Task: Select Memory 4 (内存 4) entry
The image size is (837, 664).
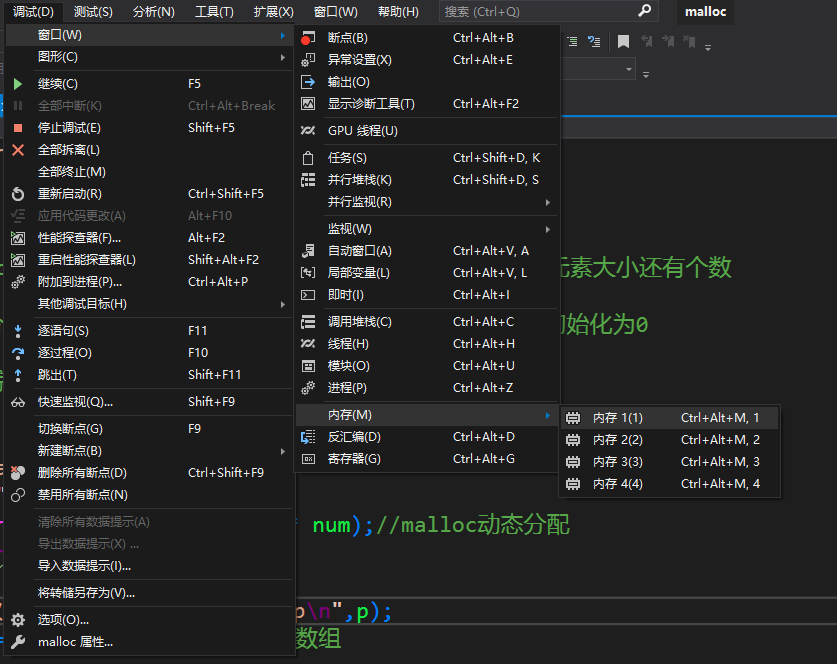Action: pyautogui.click(x=669, y=484)
